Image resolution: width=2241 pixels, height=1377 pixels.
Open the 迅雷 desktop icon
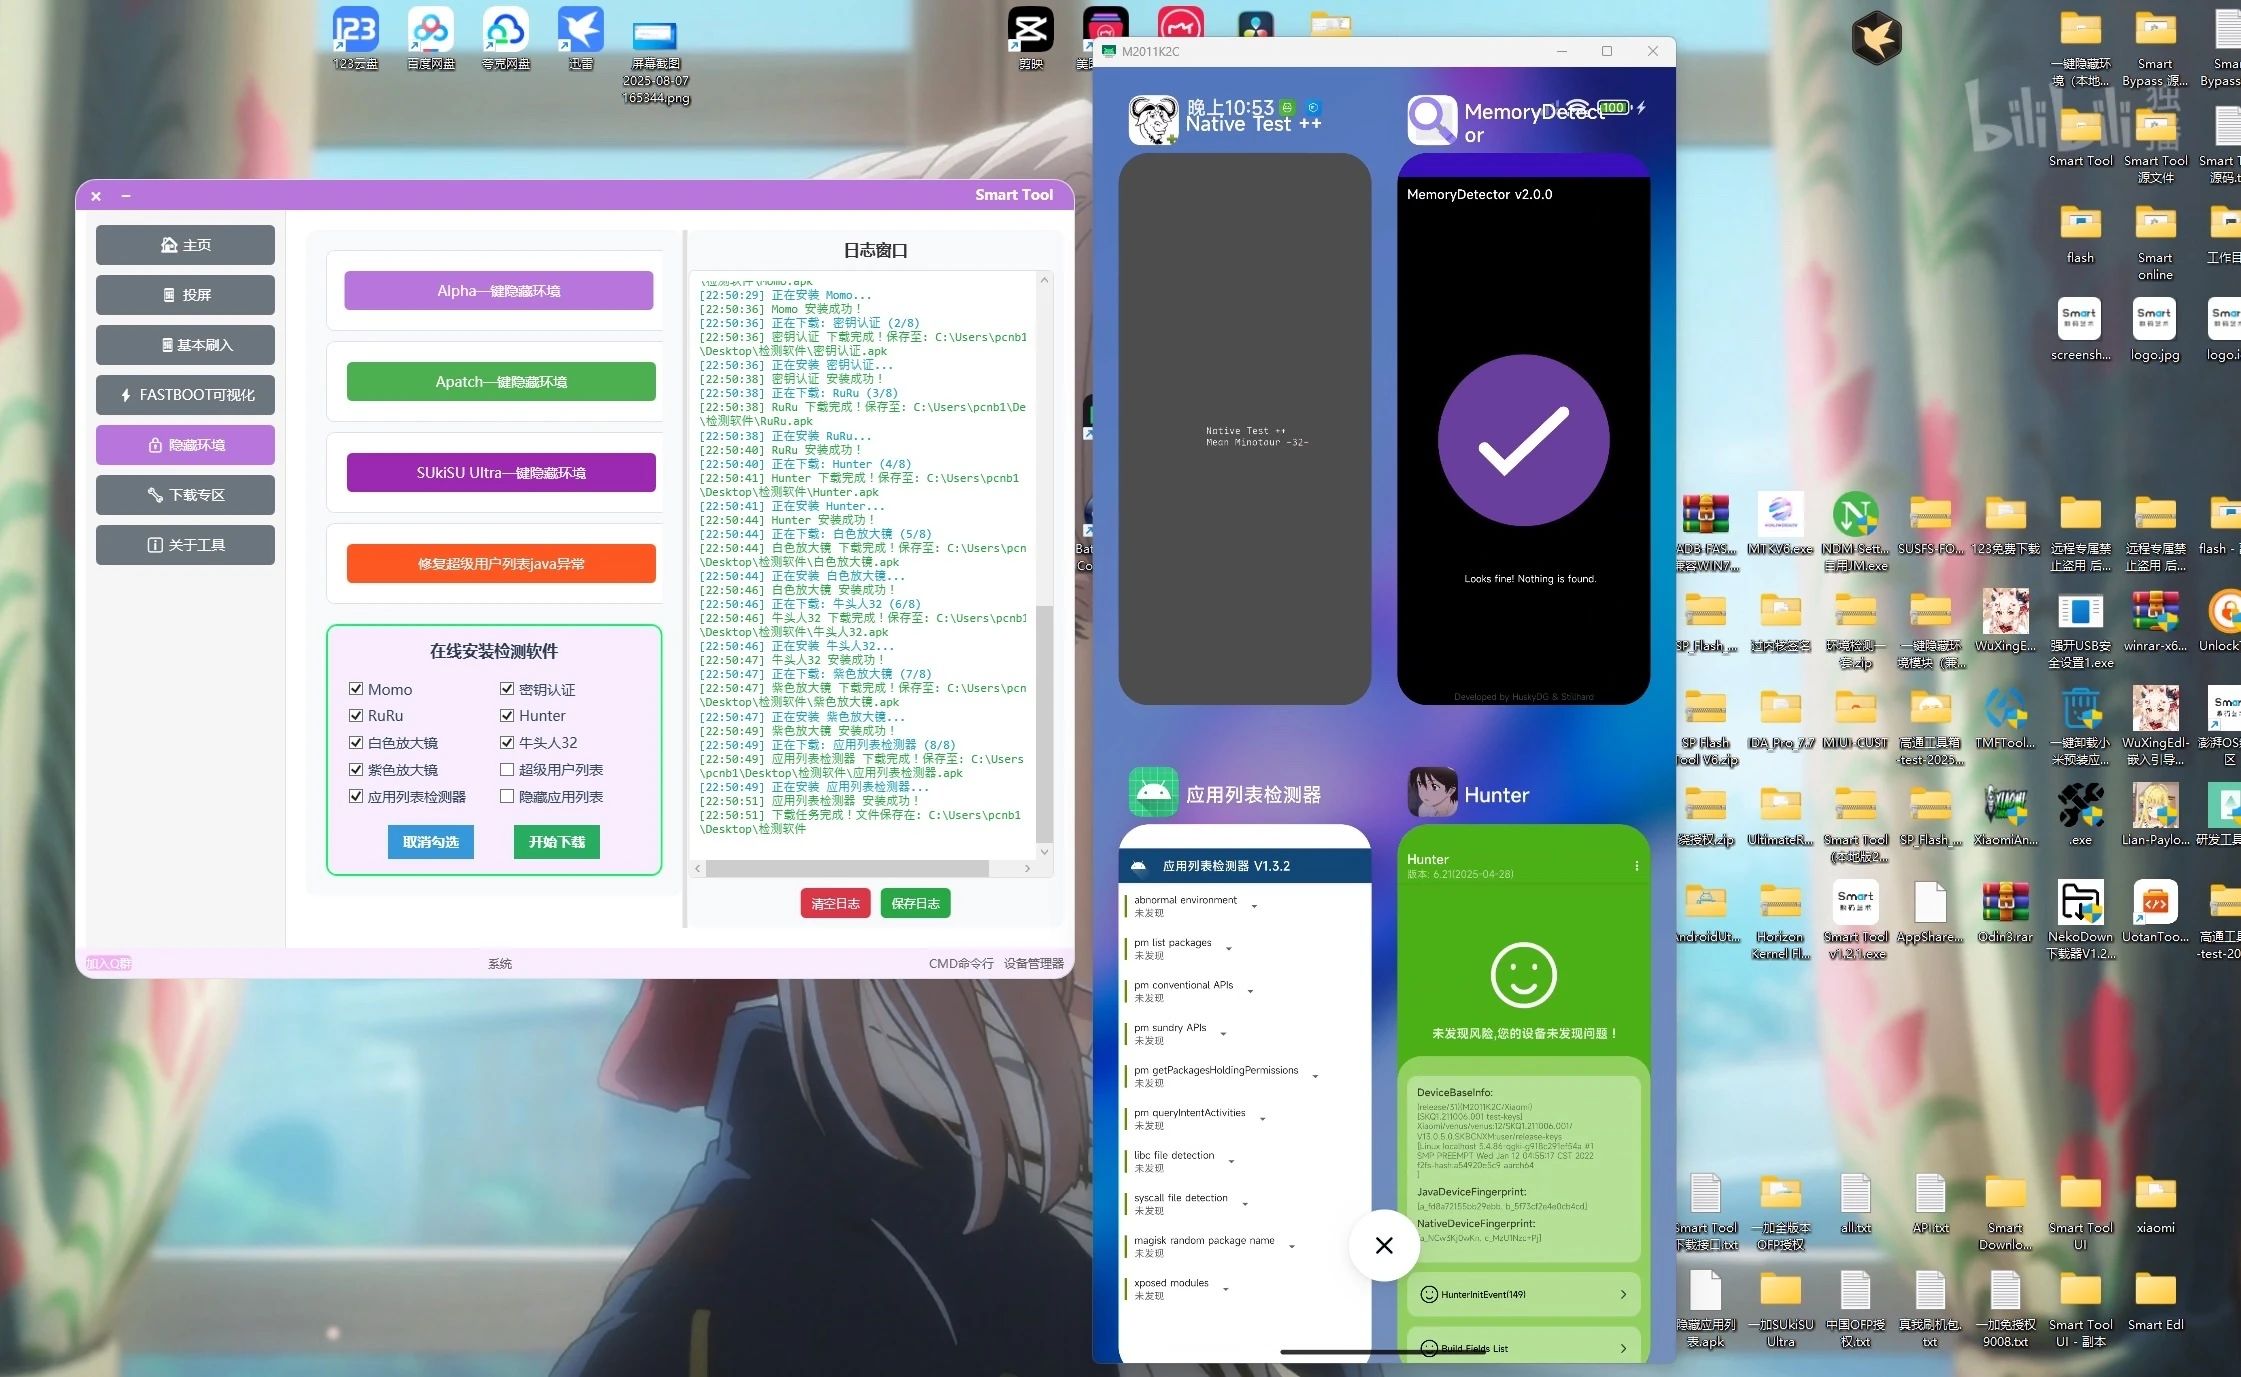(x=581, y=38)
